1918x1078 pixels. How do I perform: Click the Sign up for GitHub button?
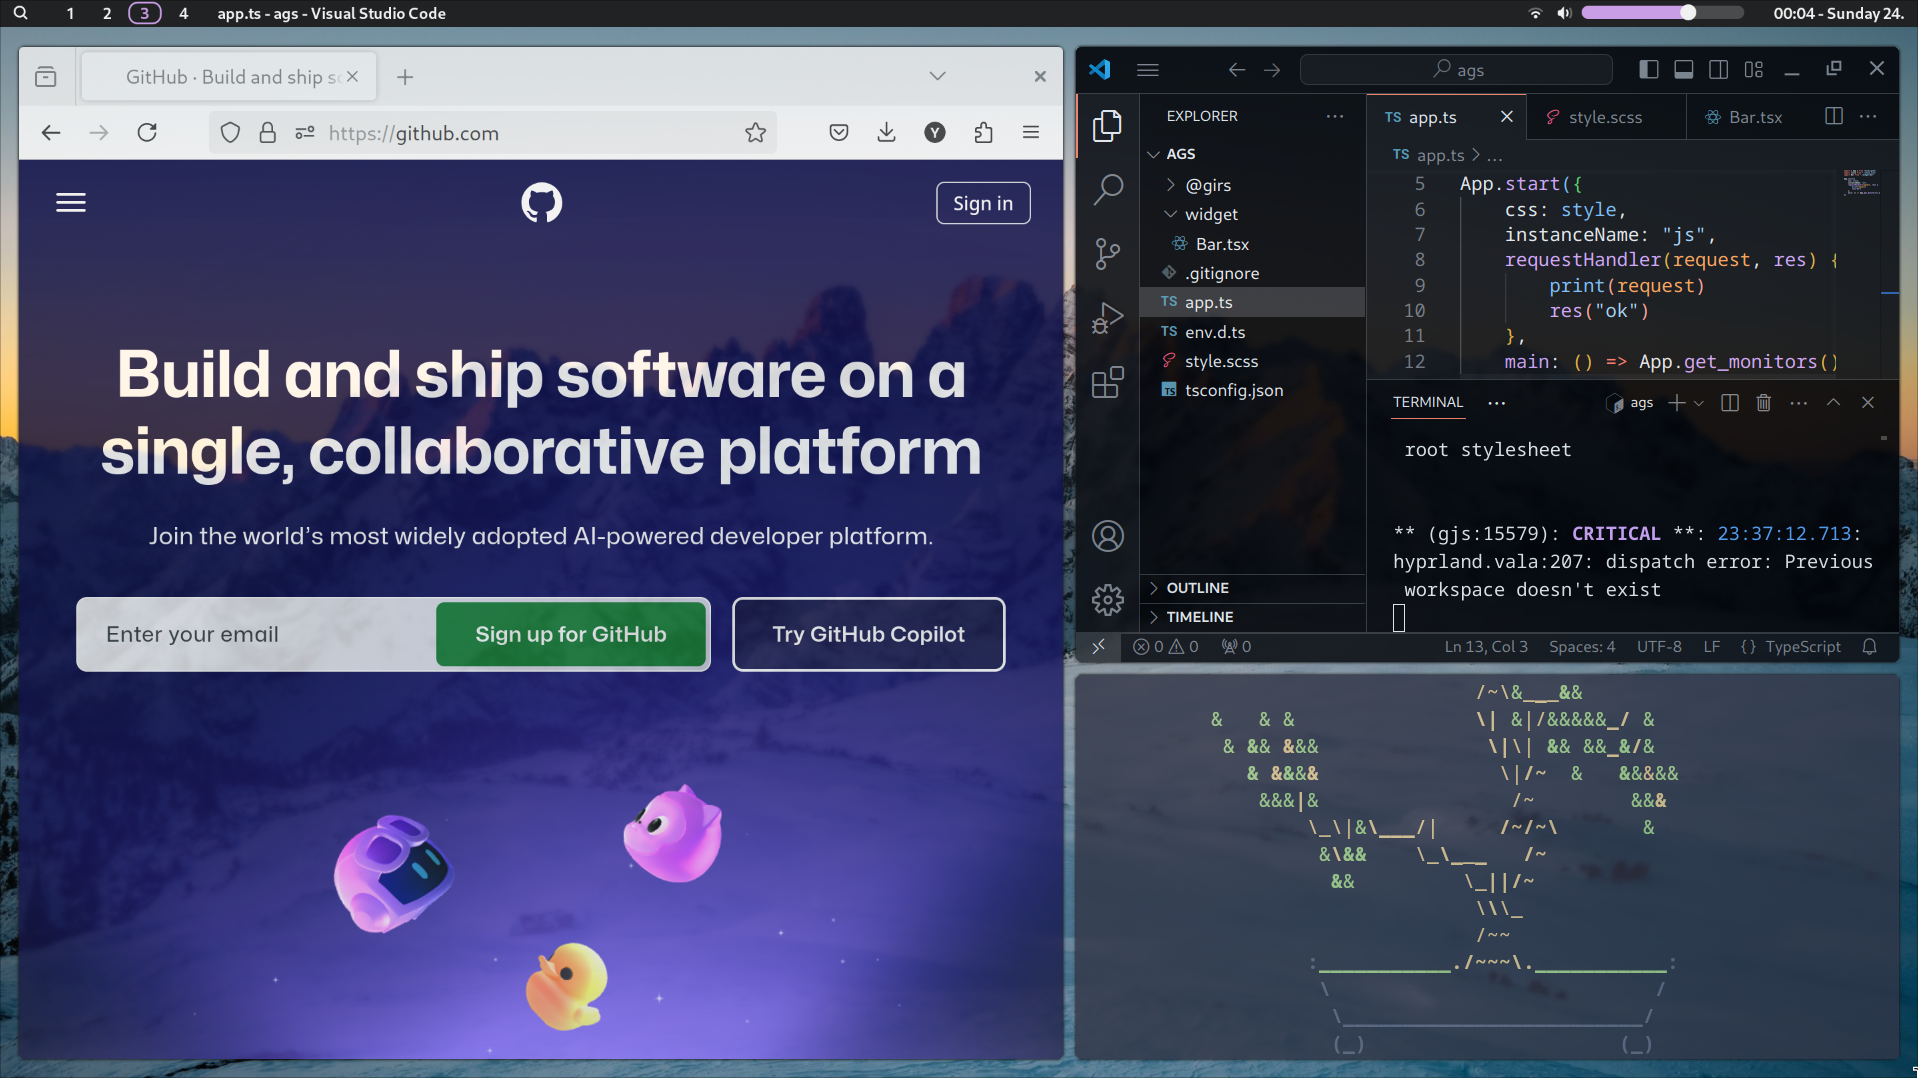click(x=571, y=634)
